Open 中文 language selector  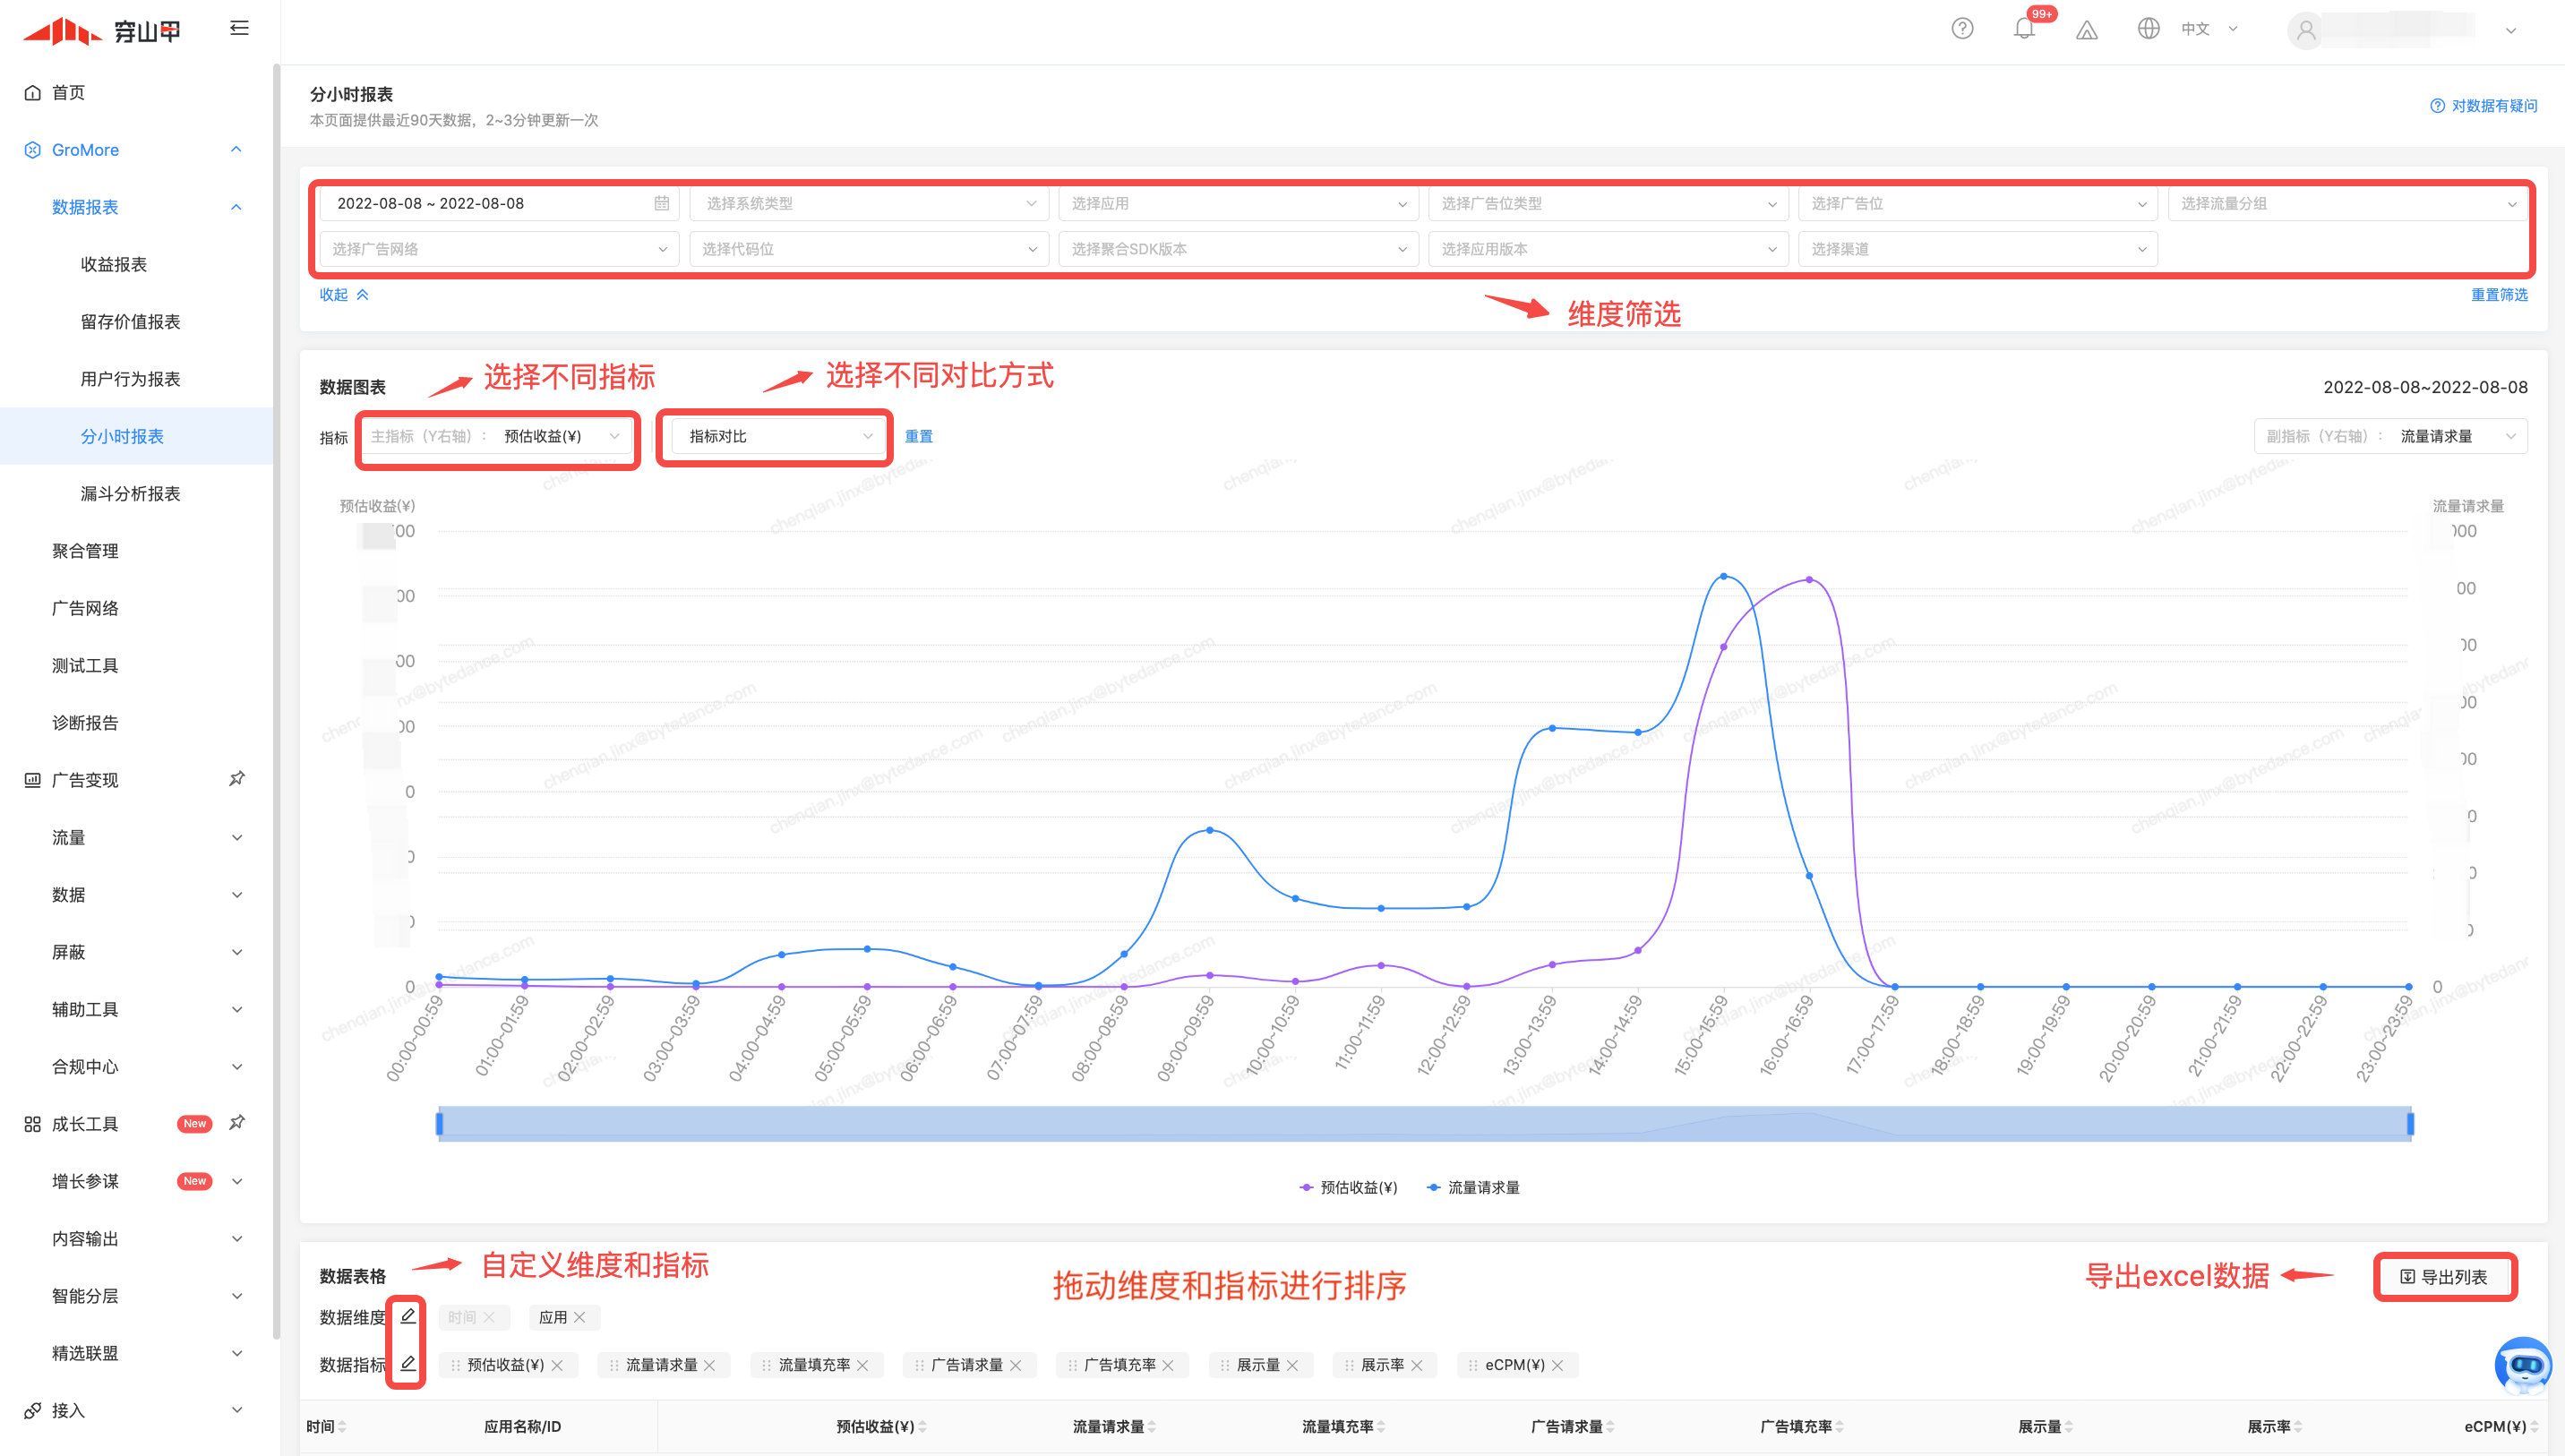pyautogui.click(x=2209, y=29)
